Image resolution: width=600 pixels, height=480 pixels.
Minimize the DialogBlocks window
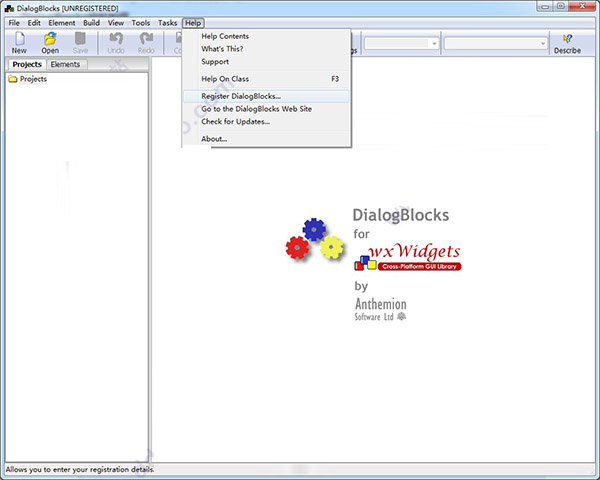pos(545,7)
